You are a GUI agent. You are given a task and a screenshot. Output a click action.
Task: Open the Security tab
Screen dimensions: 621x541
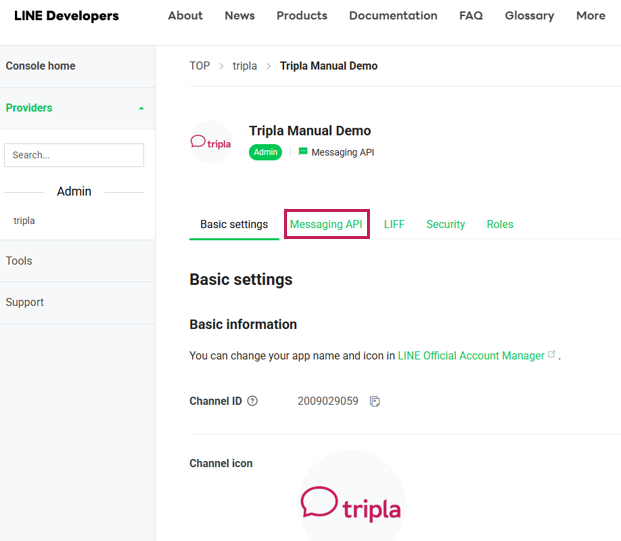coord(445,224)
